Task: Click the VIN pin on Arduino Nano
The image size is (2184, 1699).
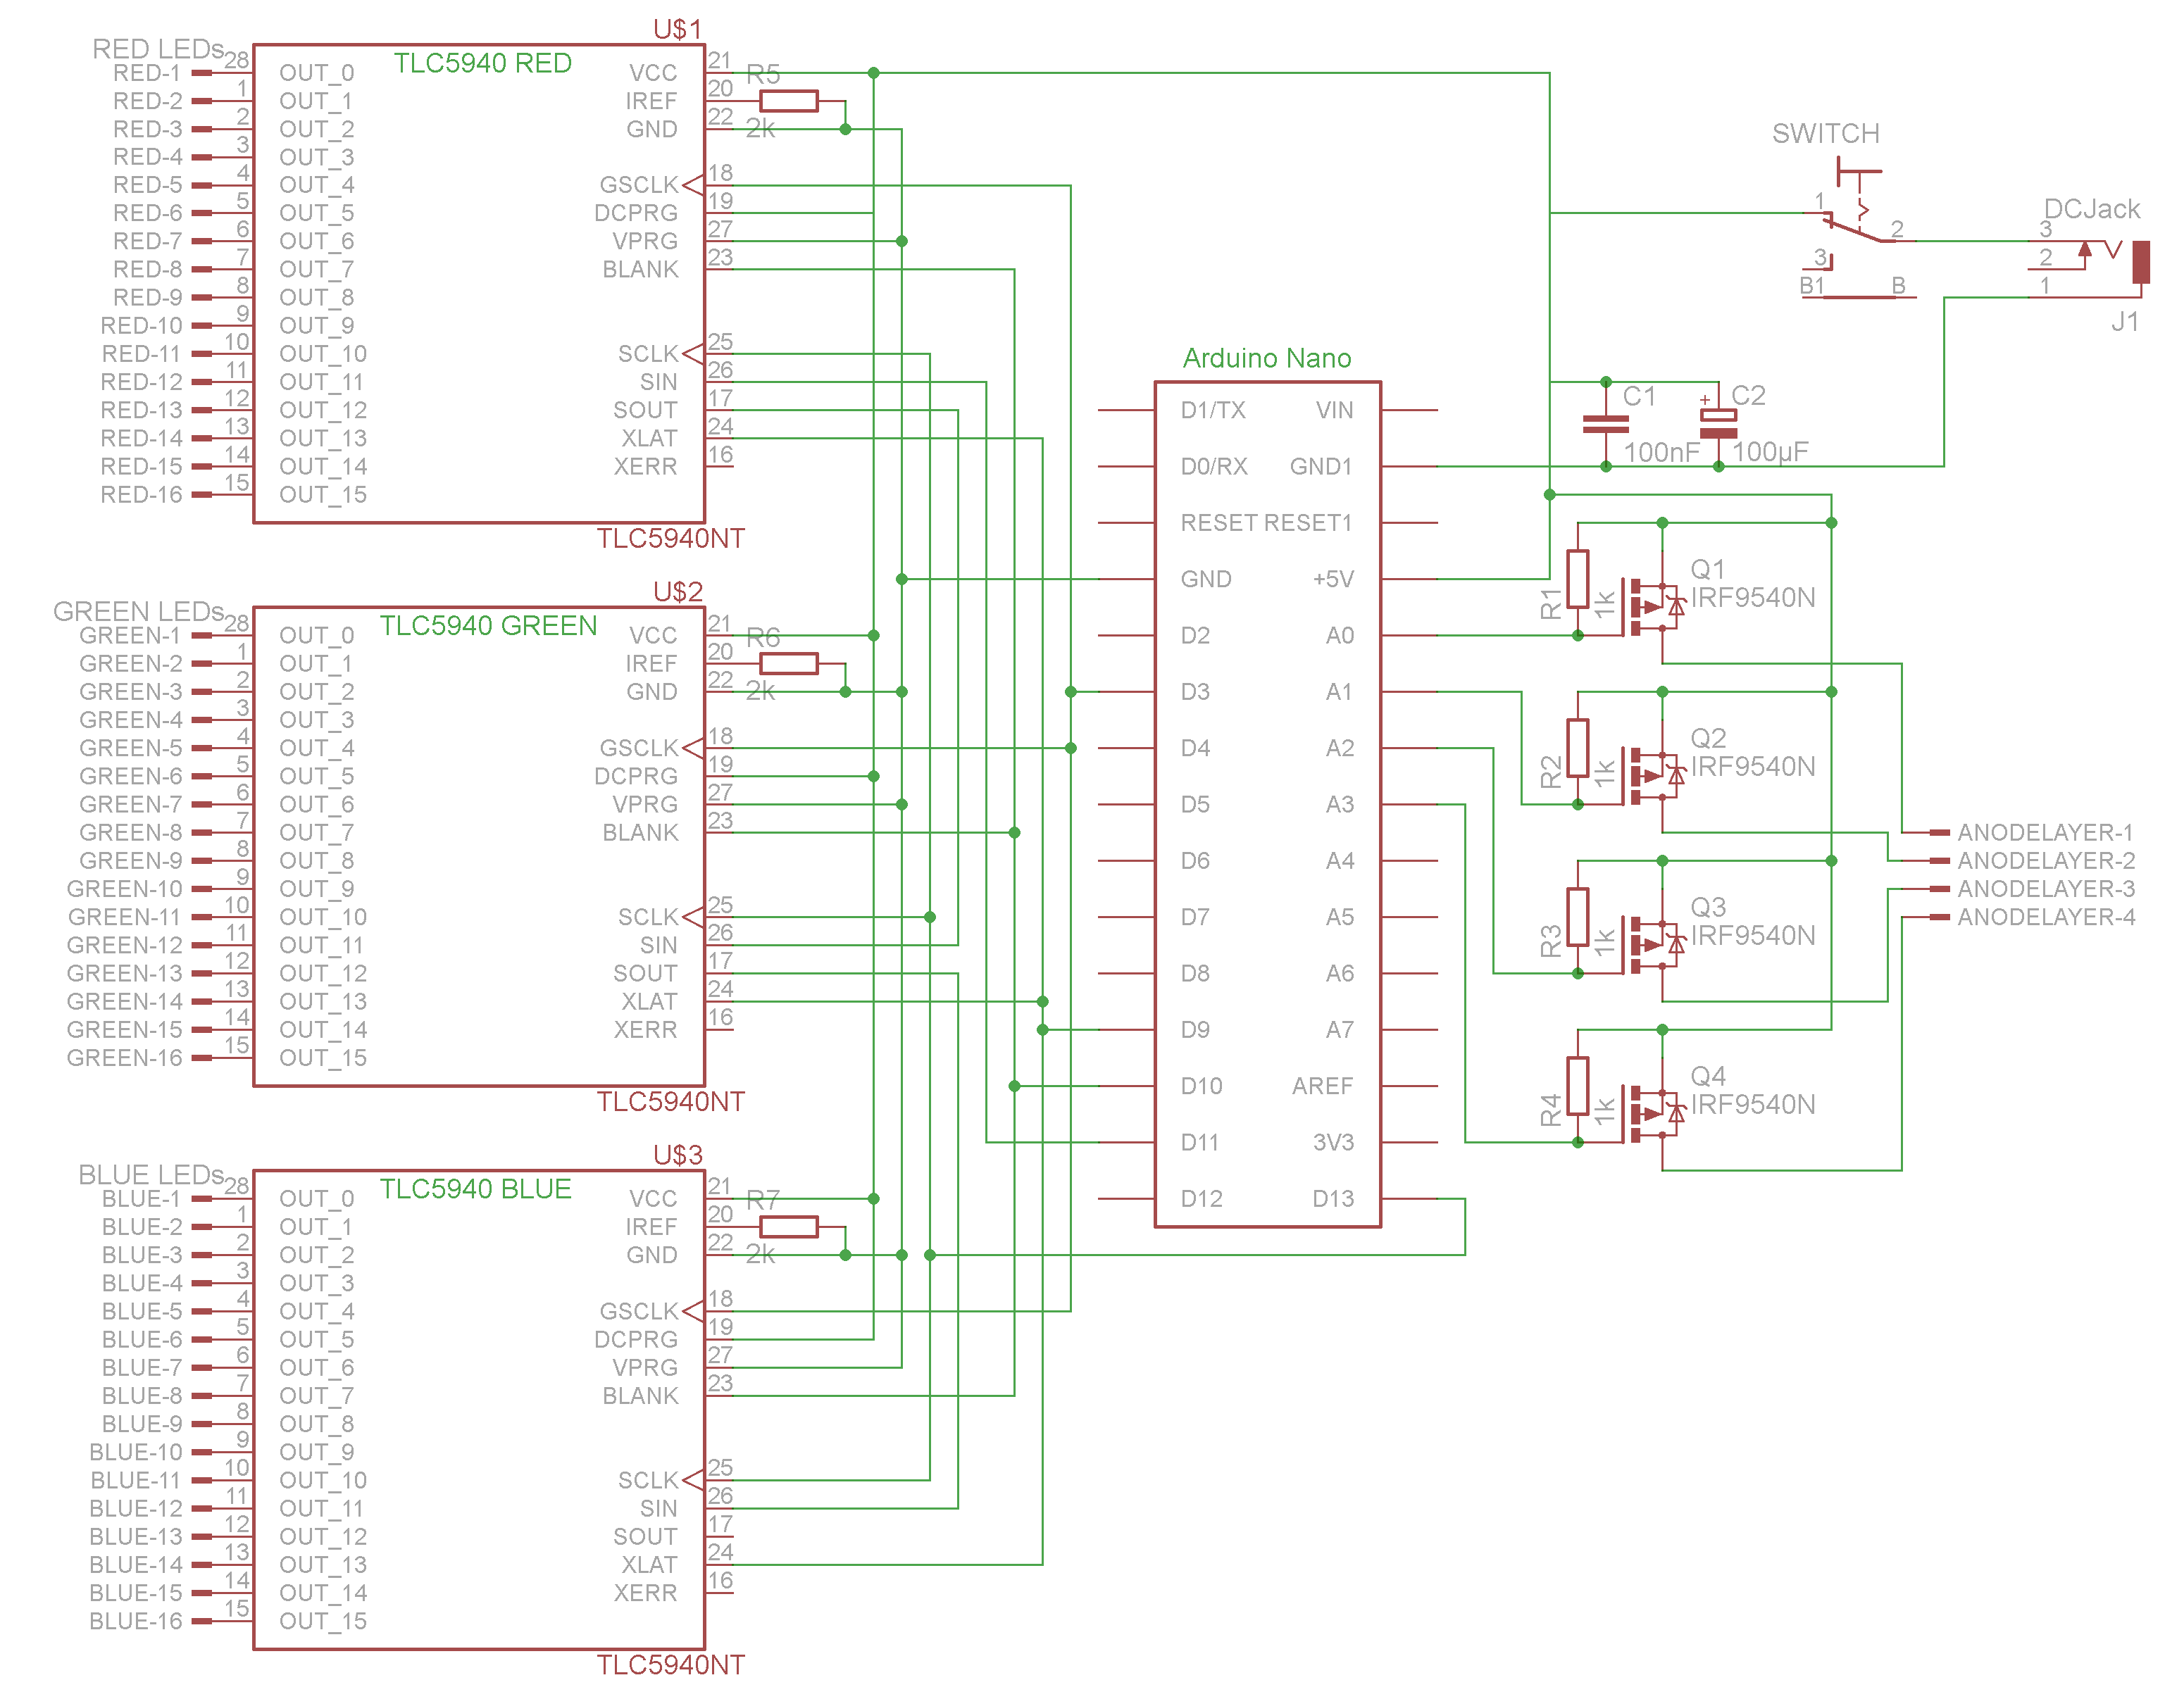Action: pyautogui.click(x=1410, y=410)
